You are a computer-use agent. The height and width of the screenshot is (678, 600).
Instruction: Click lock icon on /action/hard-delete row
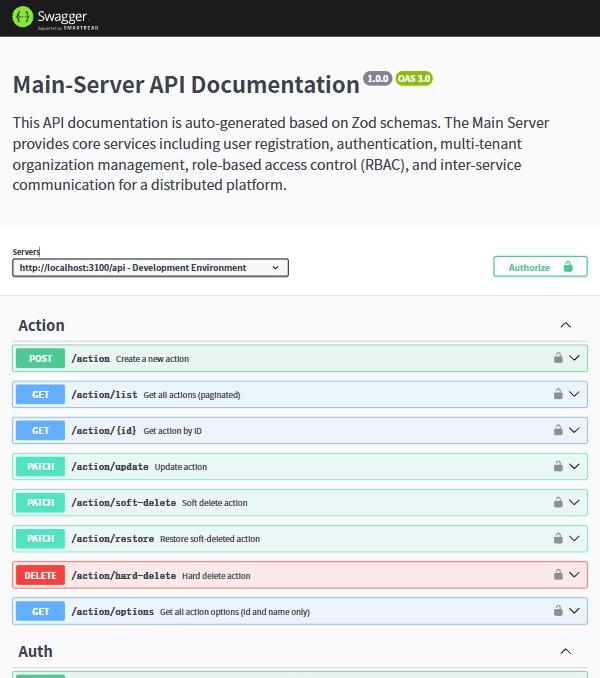coord(558,574)
